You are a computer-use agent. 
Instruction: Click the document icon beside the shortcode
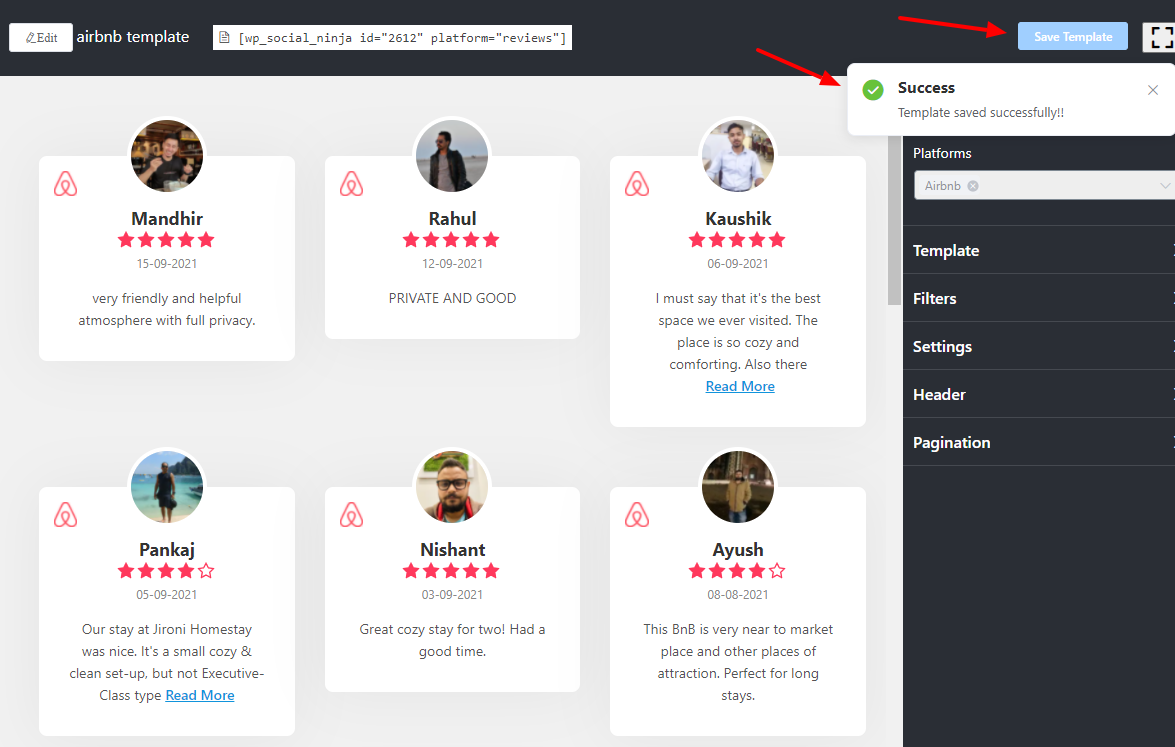point(225,38)
